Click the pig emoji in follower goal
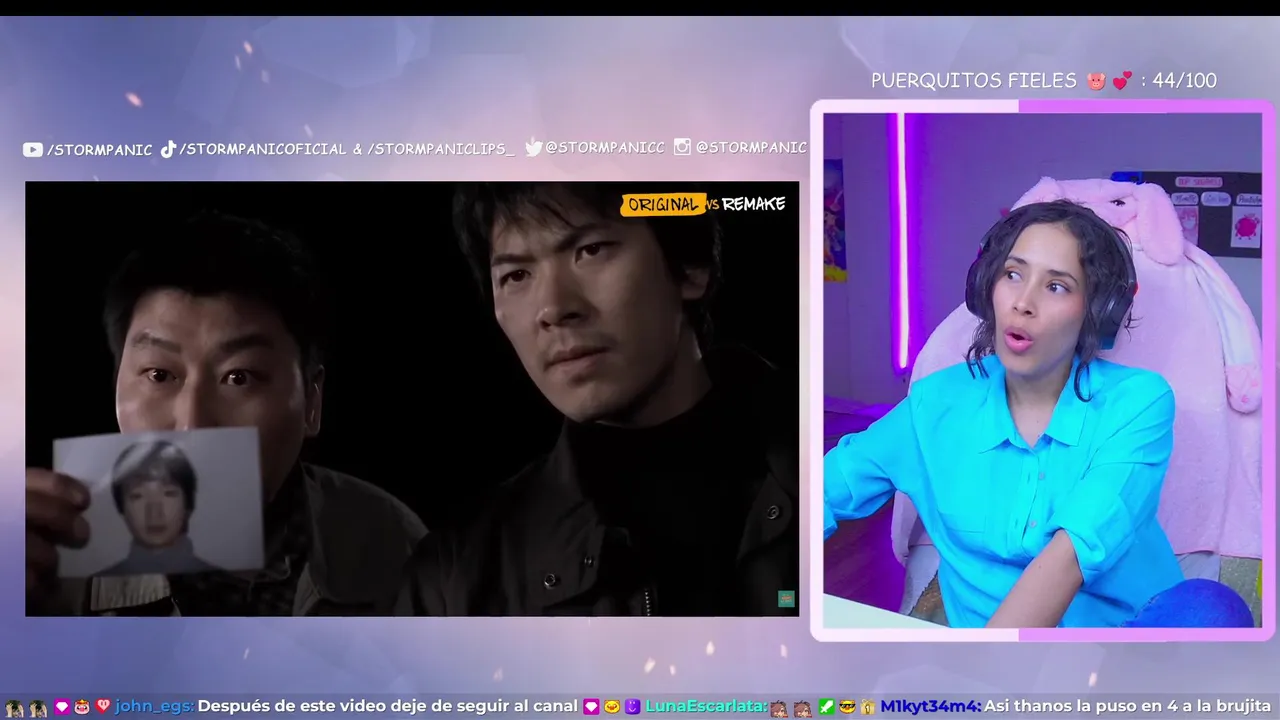Viewport: 1280px width, 720px height. pyautogui.click(x=1096, y=81)
